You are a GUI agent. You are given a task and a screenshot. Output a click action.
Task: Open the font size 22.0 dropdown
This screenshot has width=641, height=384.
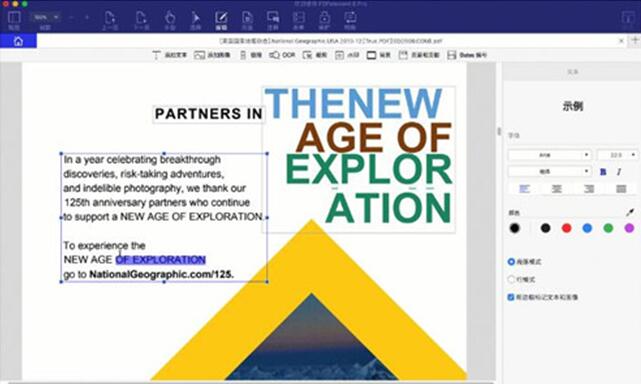(617, 155)
